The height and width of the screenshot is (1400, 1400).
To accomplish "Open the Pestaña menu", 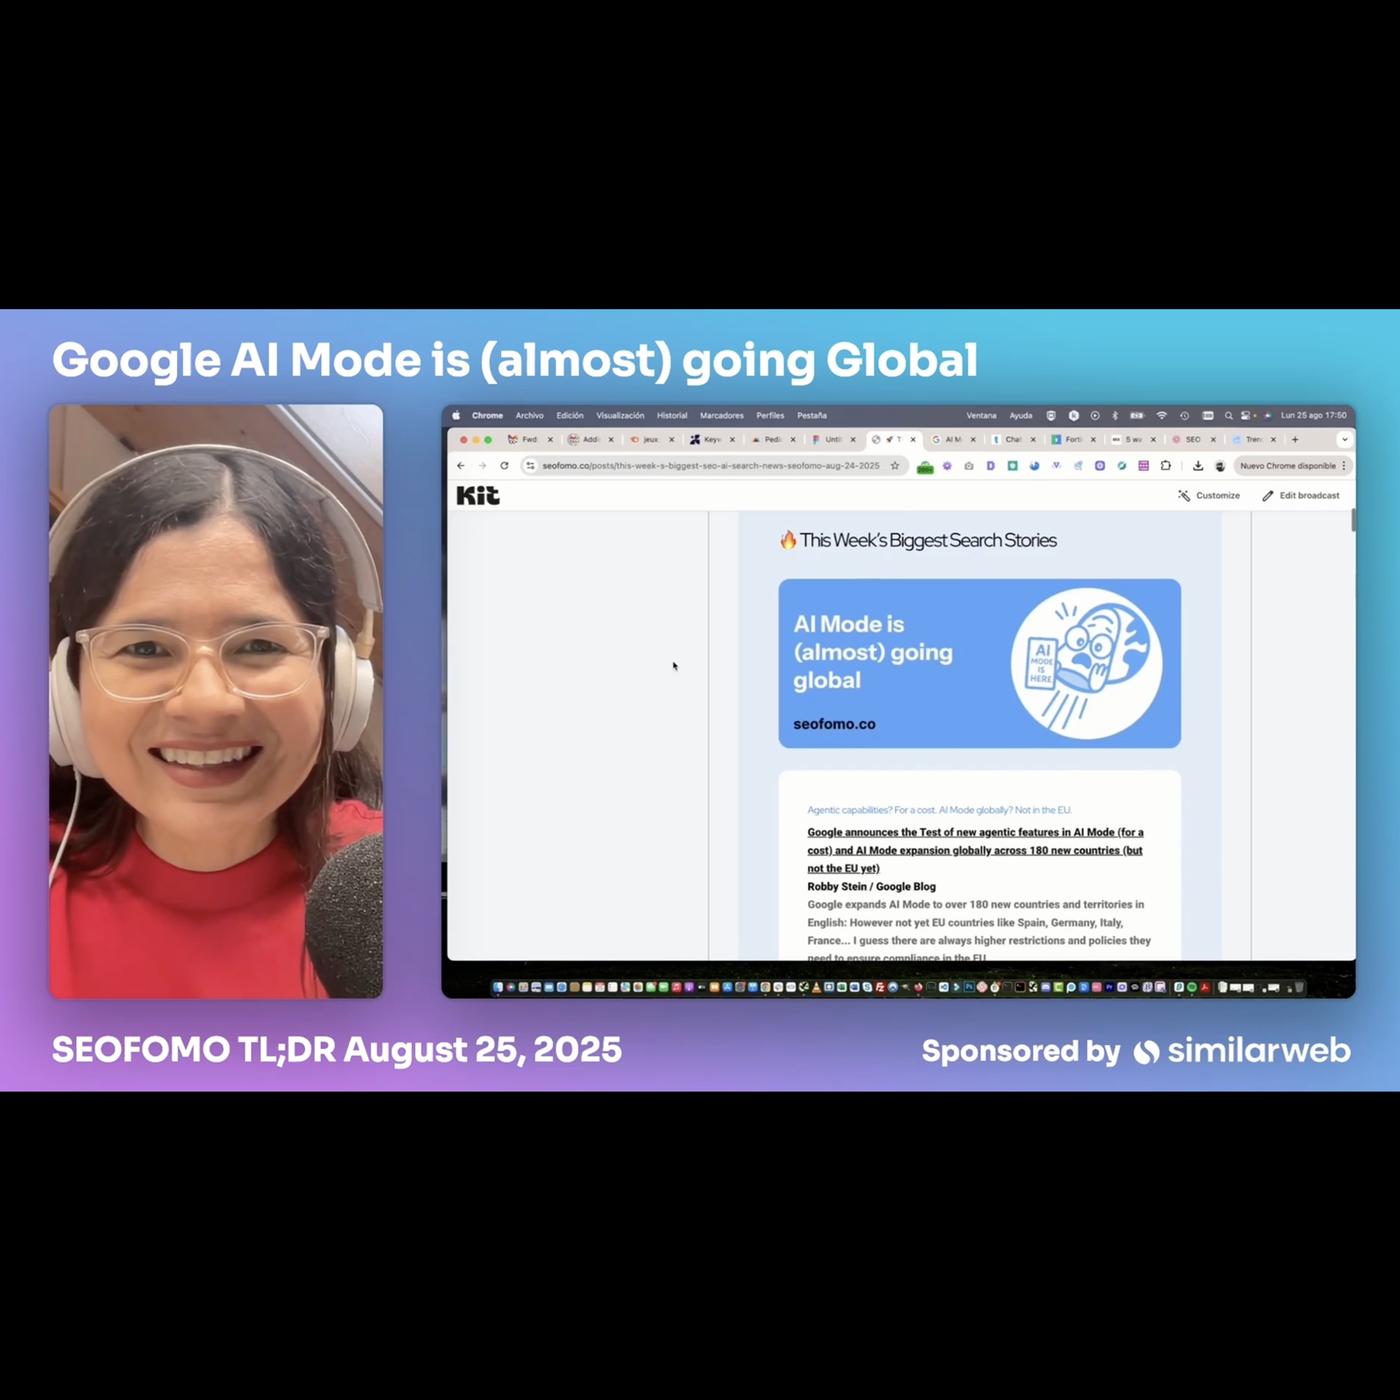I will (x=812, y=415).
